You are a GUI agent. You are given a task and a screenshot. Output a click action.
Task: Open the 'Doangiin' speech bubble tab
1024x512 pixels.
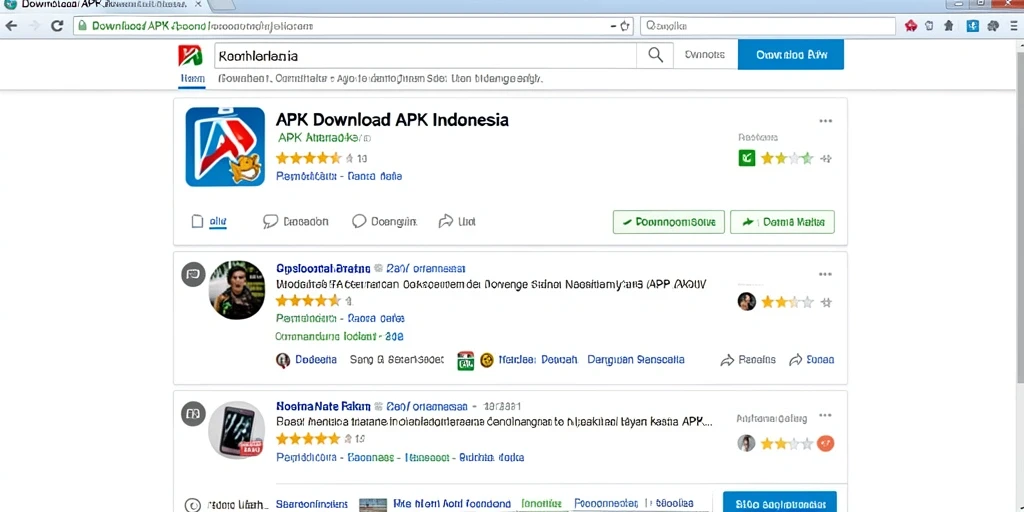[384, 221]
